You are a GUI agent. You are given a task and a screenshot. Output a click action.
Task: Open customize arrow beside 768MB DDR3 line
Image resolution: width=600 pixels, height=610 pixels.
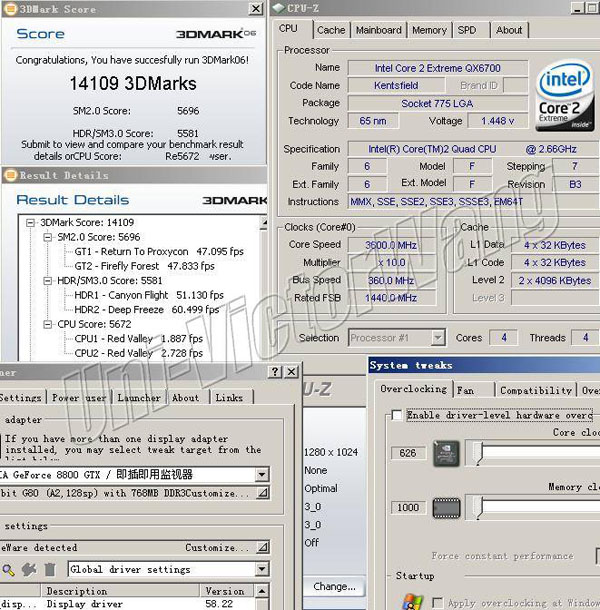(263, 493)
